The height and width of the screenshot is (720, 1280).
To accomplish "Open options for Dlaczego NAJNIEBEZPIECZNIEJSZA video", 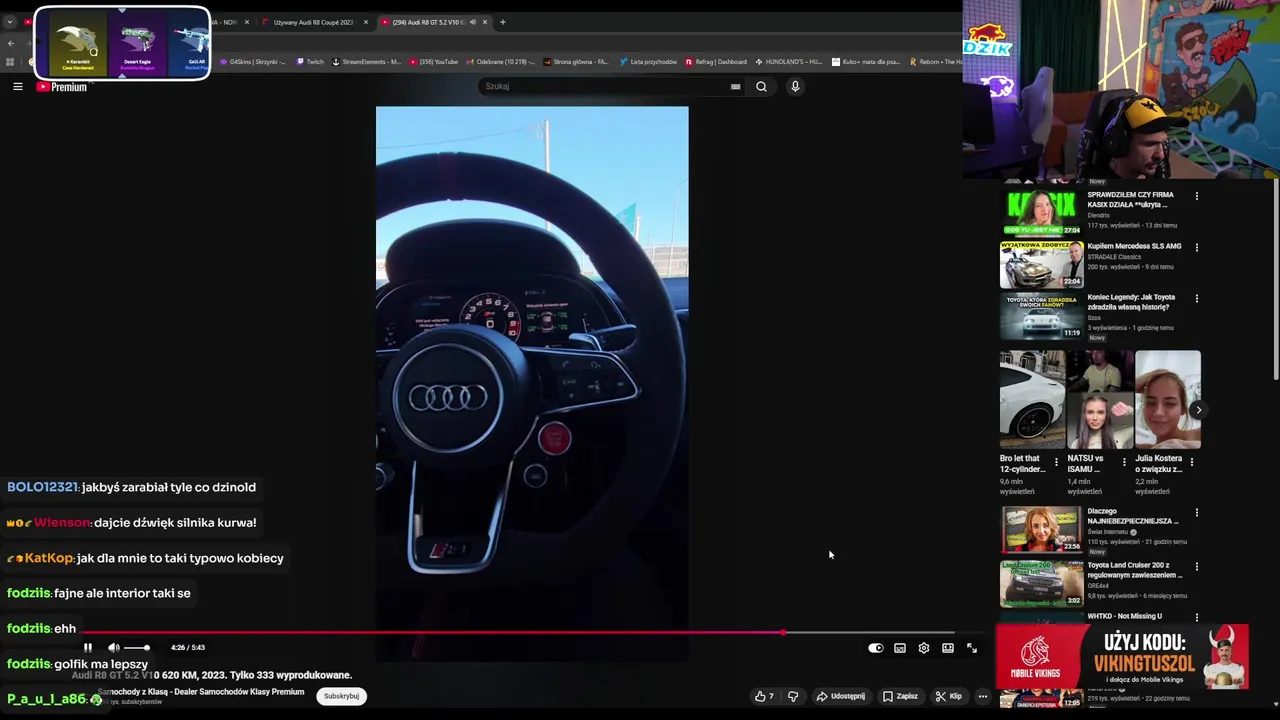I will coord(1196,513).
